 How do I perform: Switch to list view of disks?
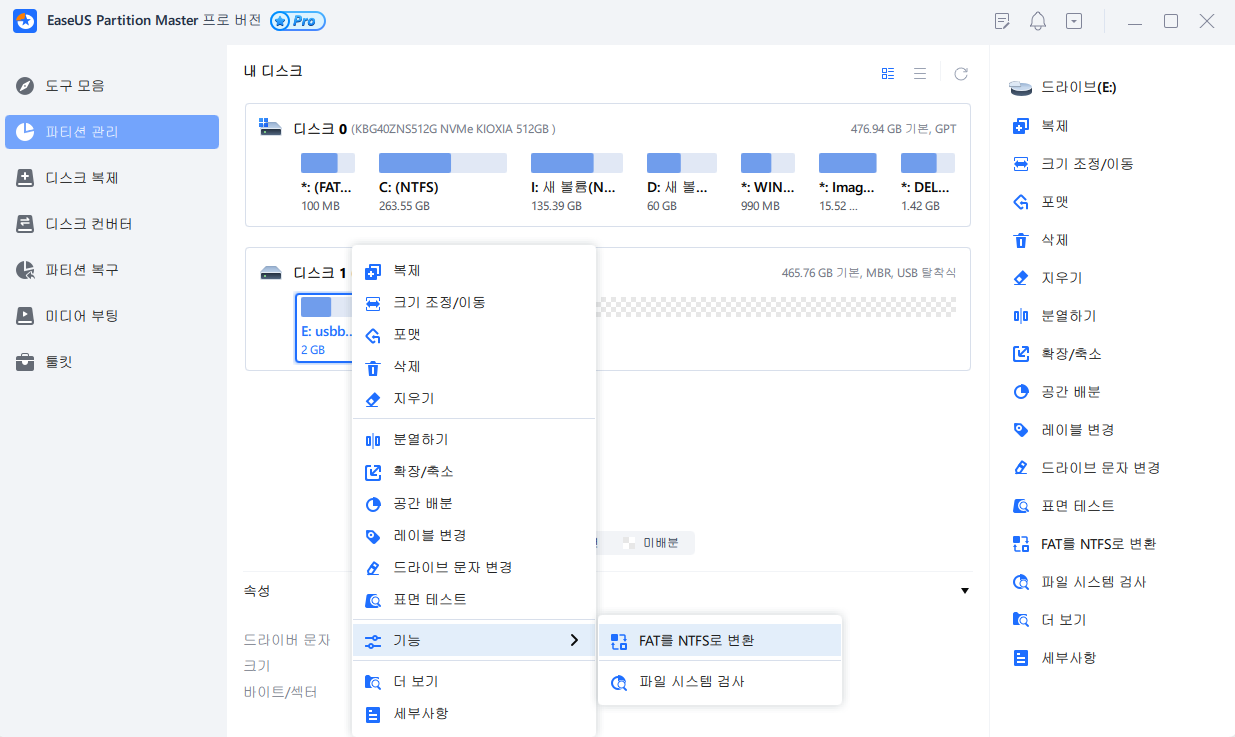pos(918,72)
